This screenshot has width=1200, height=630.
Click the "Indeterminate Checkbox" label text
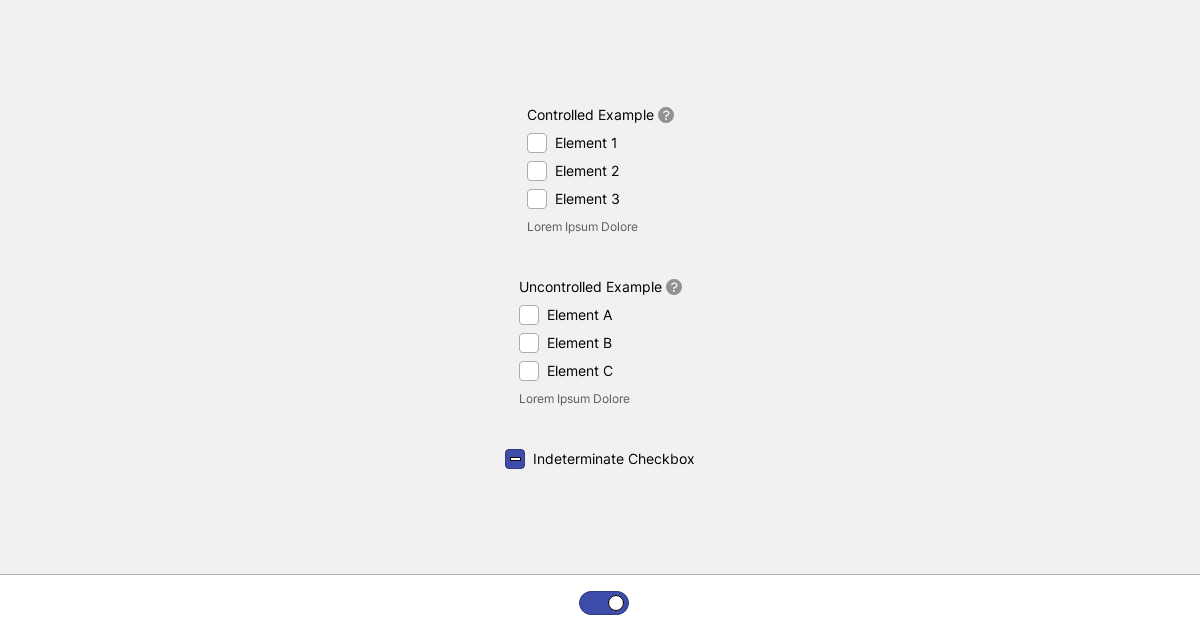[614, 459]
